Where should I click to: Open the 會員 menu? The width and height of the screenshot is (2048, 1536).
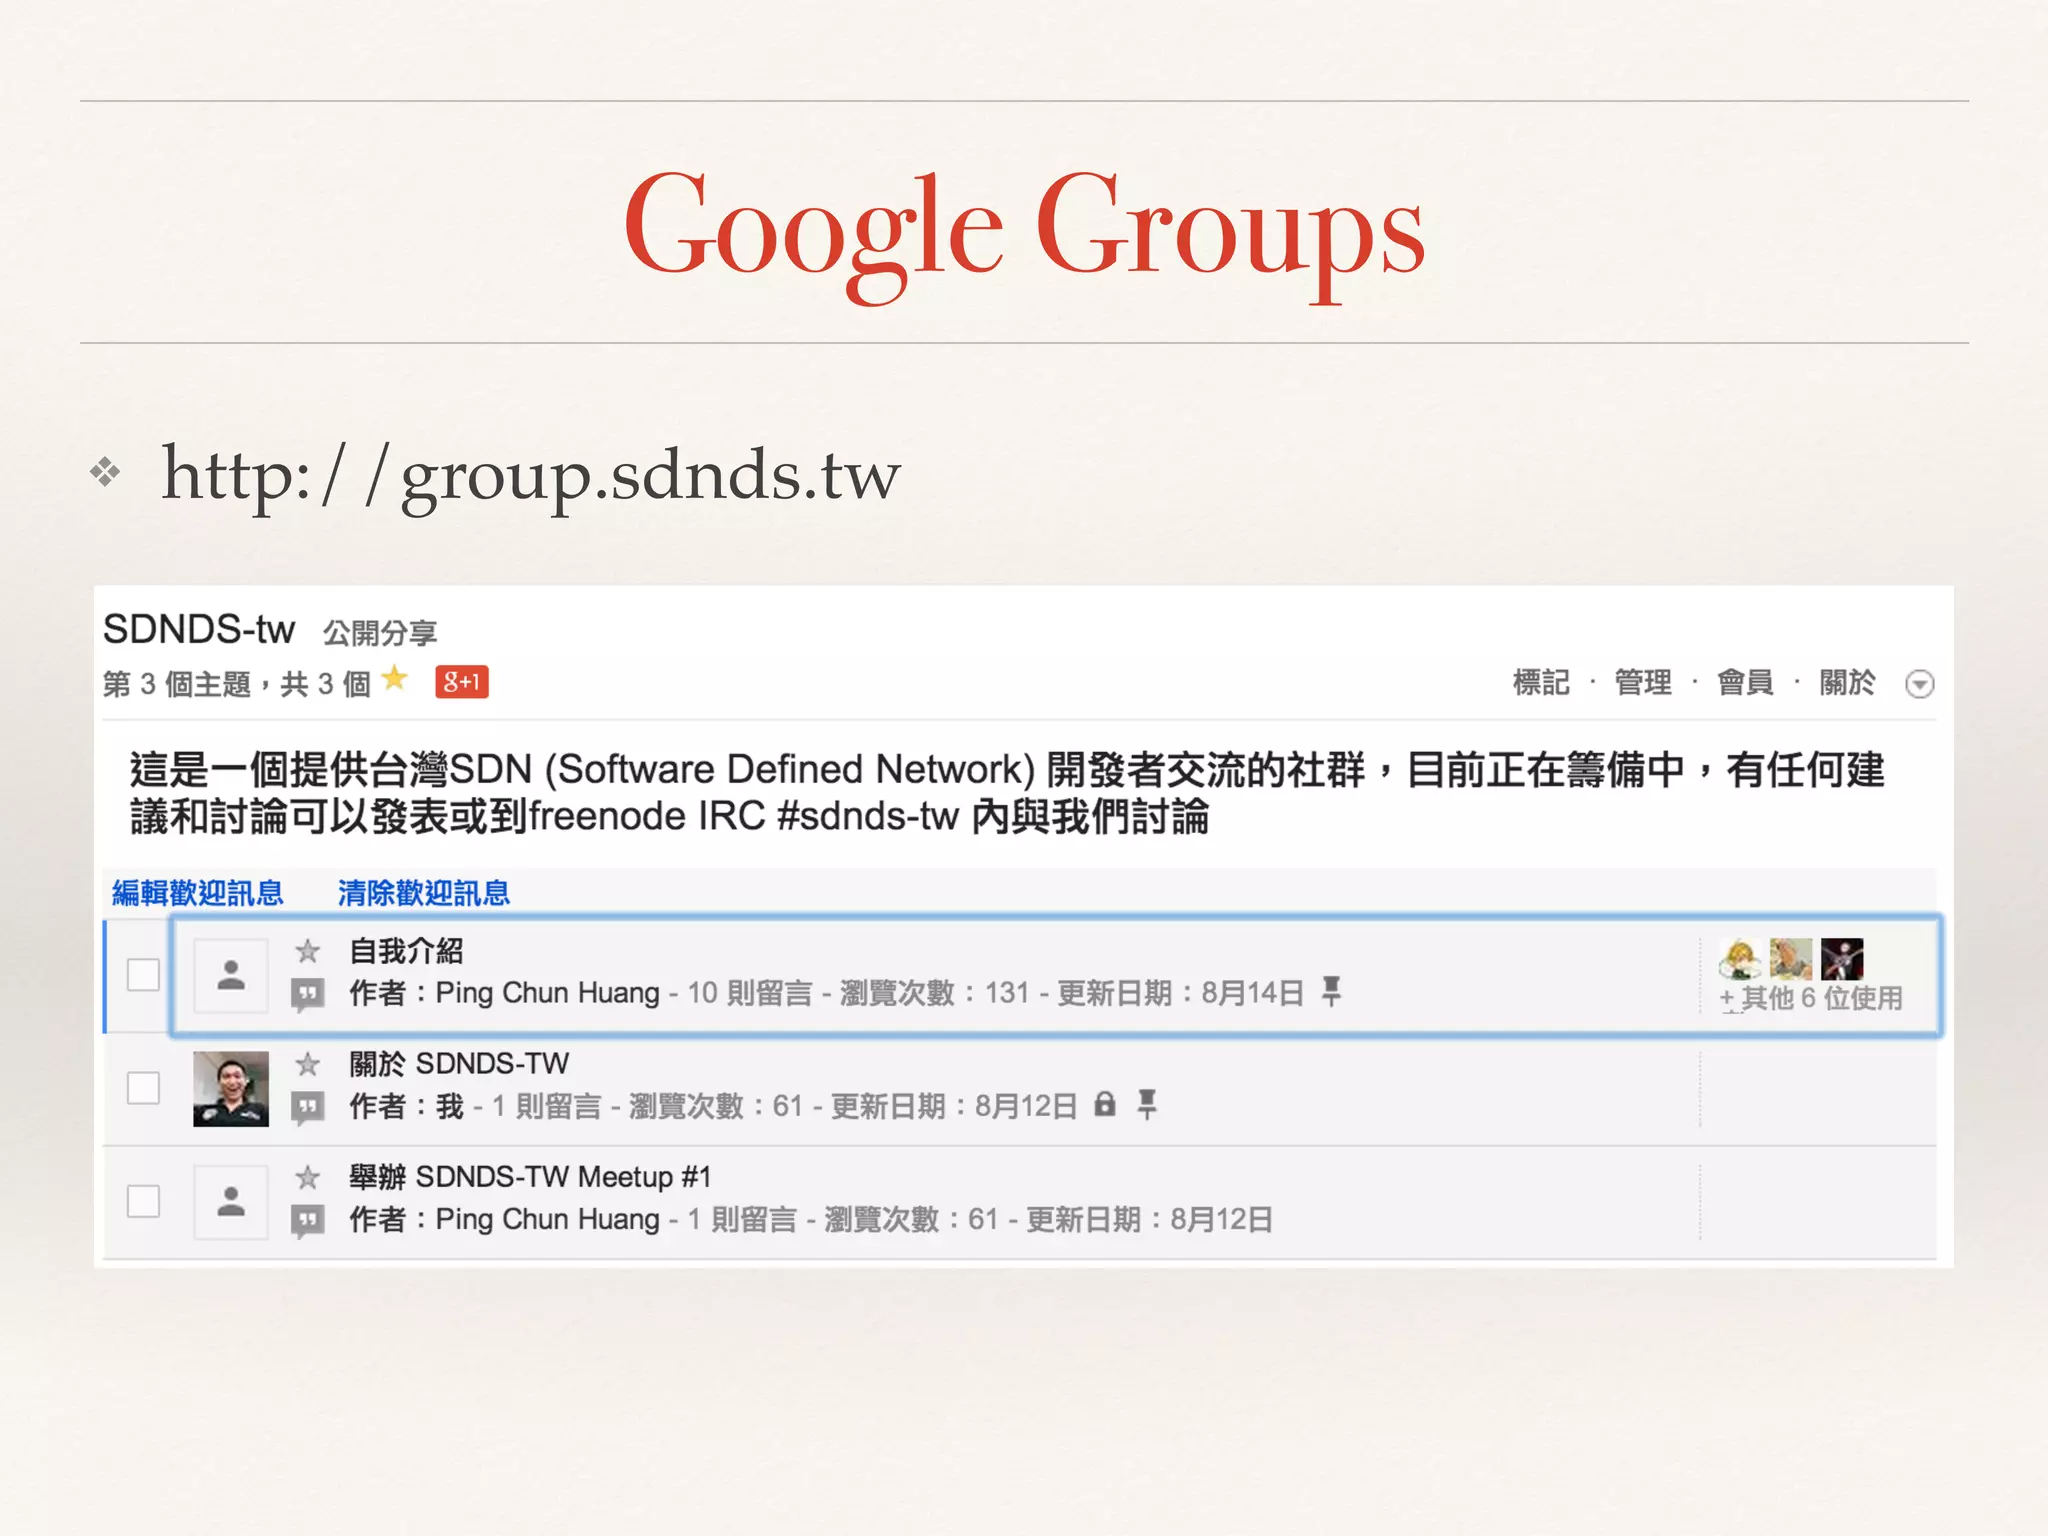point(1745,682)
